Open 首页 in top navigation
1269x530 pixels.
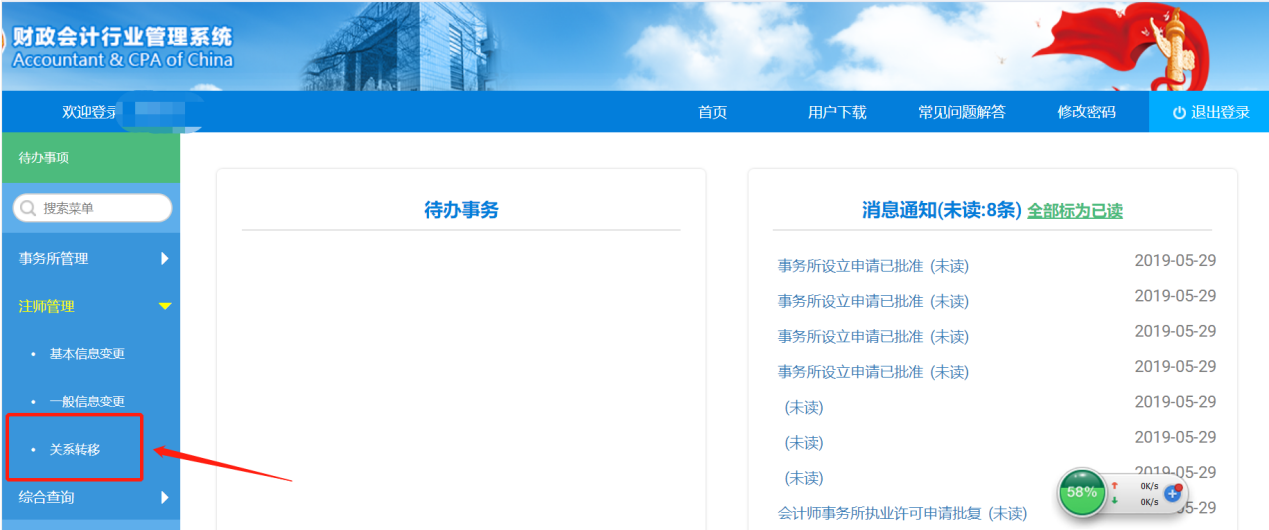pyautogui.click(x=712, y=112)
